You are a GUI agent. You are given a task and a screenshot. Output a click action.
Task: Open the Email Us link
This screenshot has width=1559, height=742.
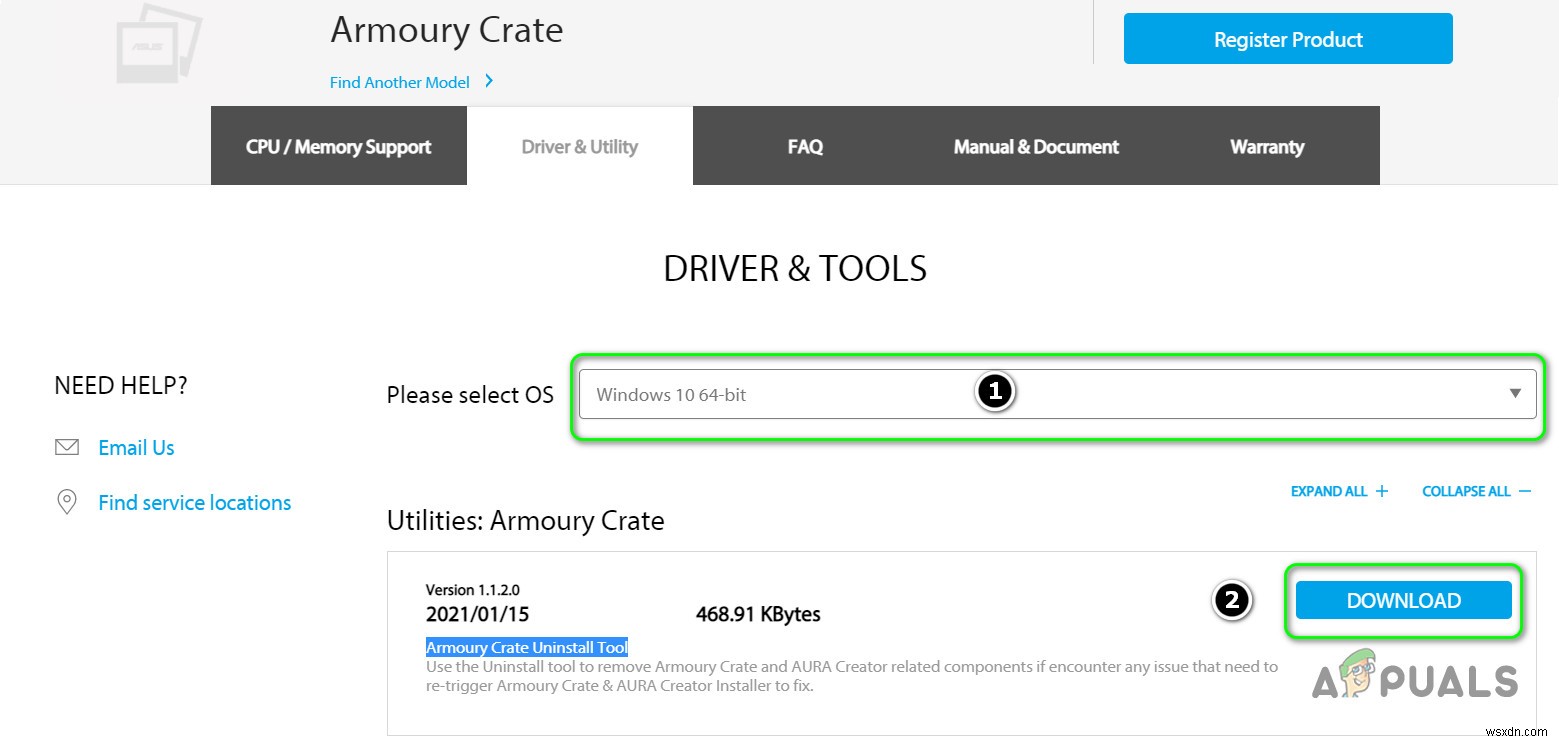point(136,448)
